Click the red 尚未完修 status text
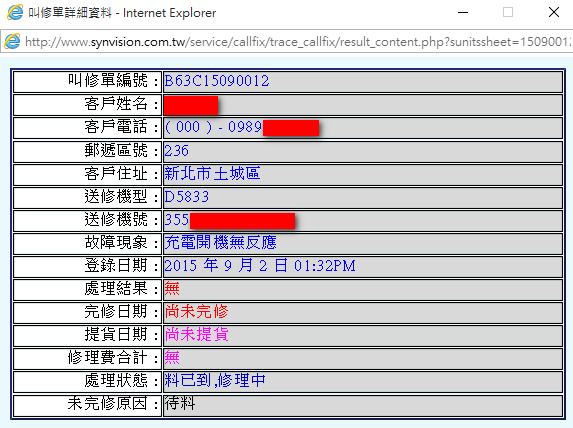This screenshot has width=573, height=428. click(197, 312)
